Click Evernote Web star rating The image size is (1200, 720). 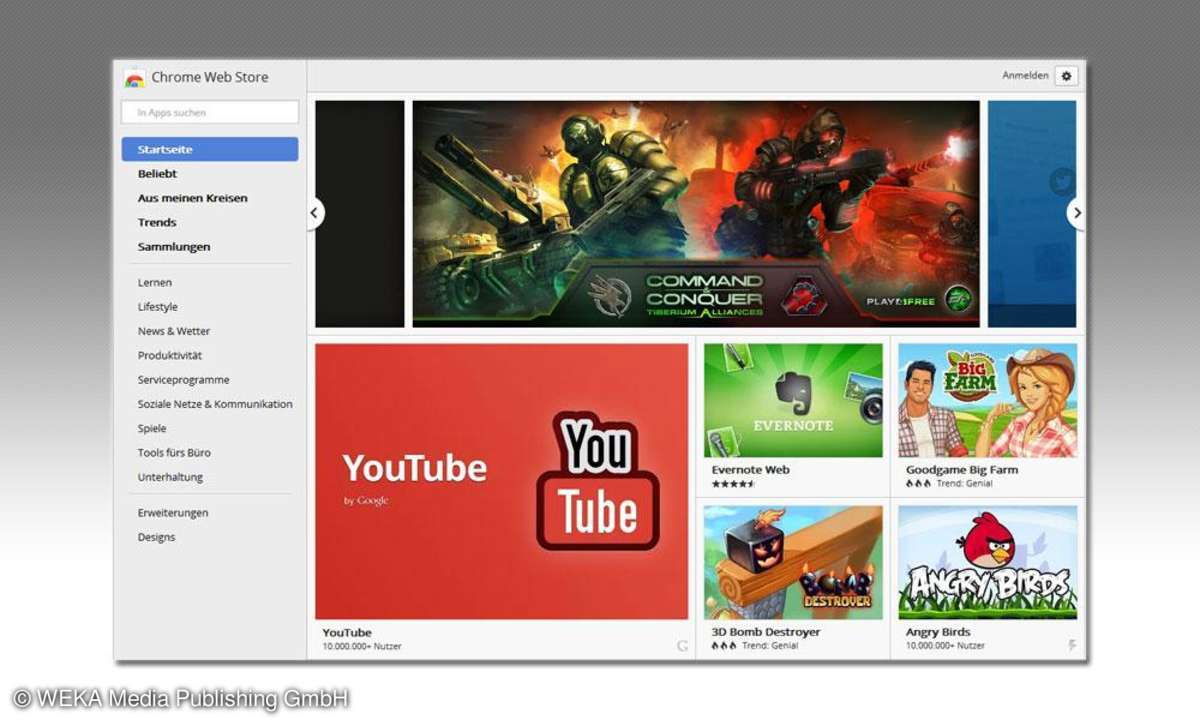coord(733,484)
